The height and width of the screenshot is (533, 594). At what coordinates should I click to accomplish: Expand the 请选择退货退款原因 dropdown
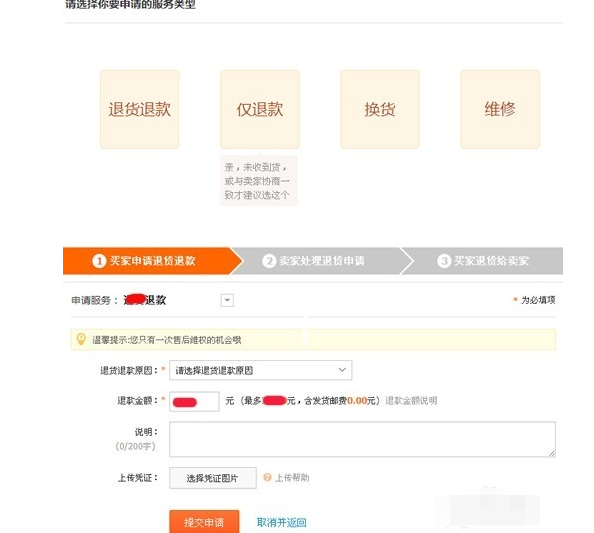[261, 370]
